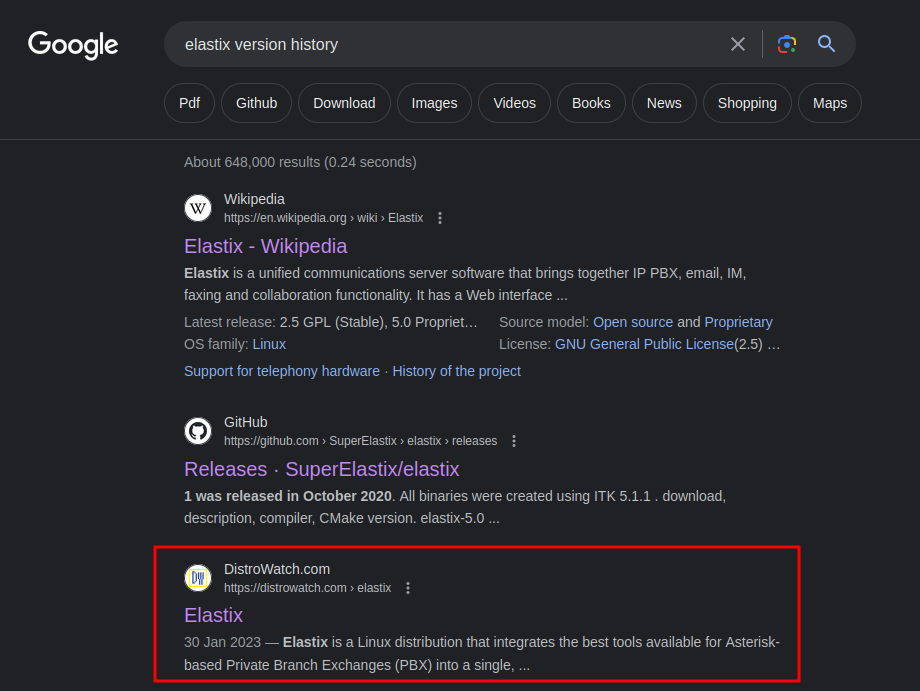Click the 'DistroWatch.com' site name

pyautogui.click(x=277, y=569)
